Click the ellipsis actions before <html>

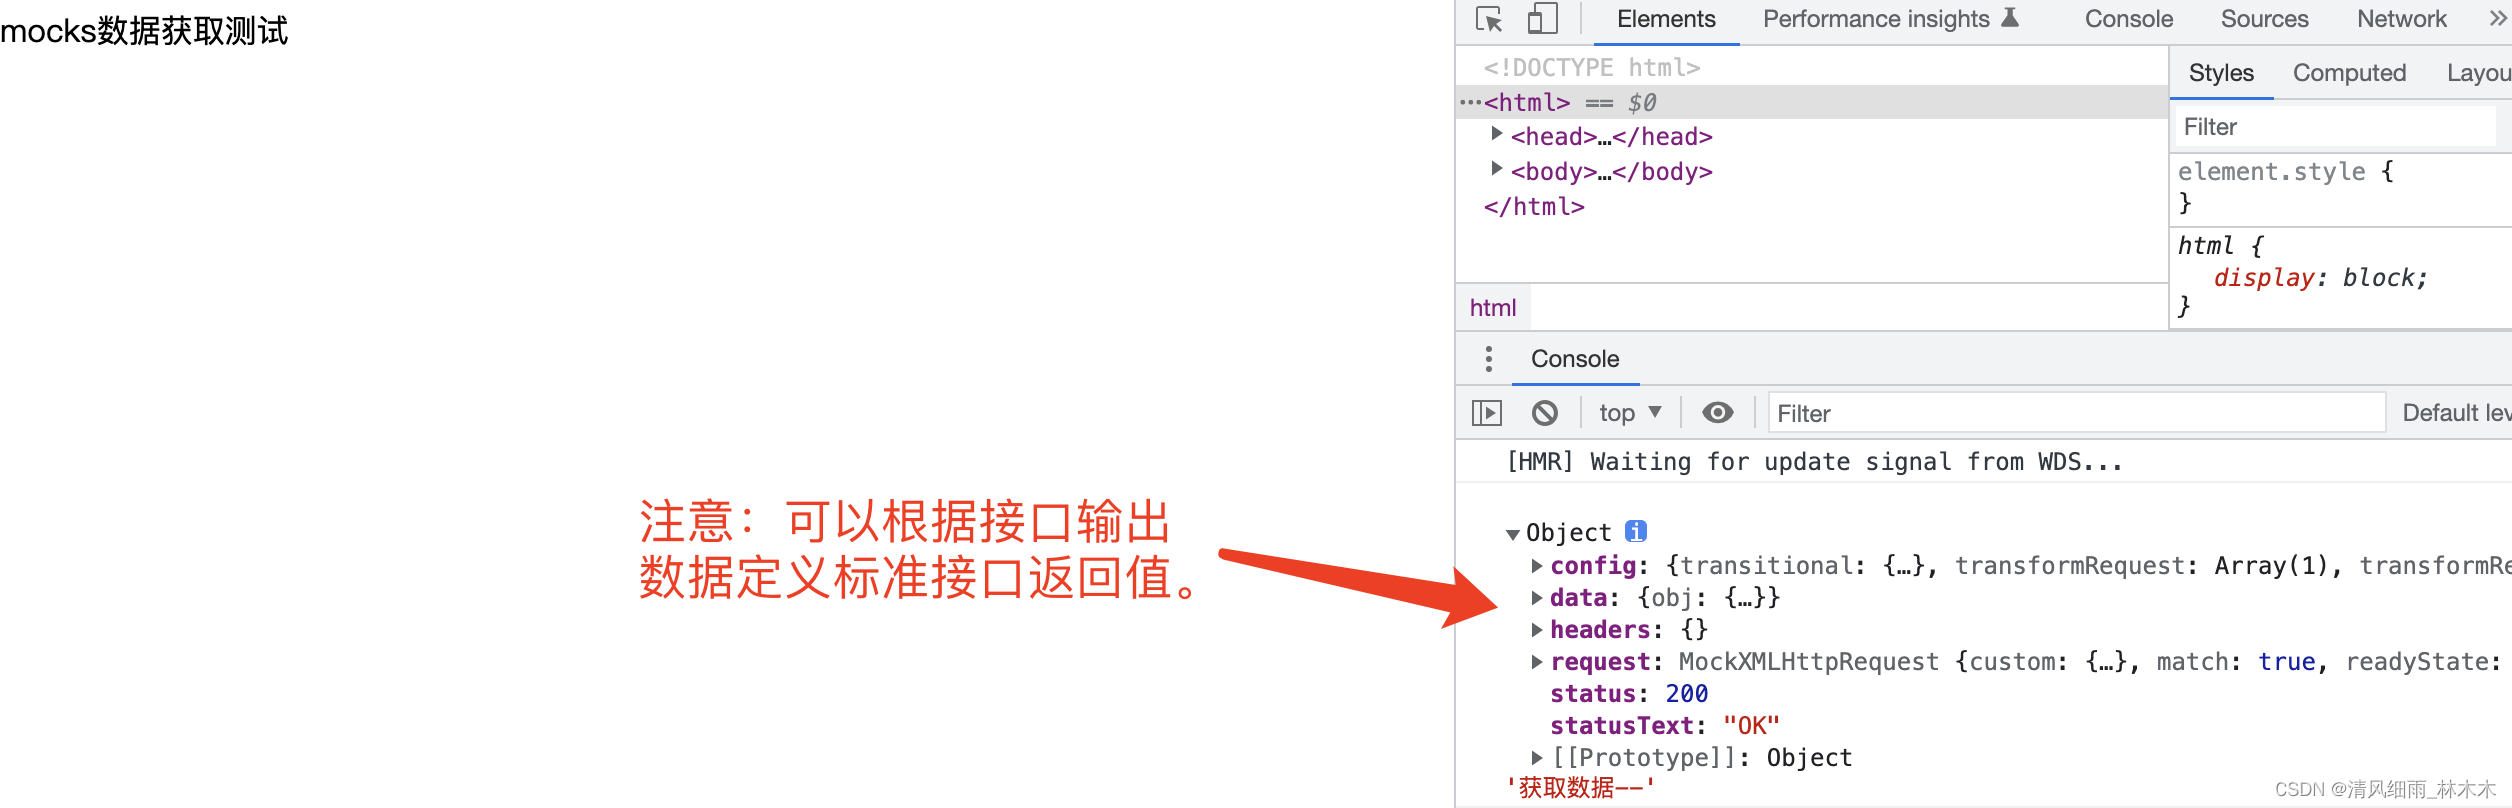point(1470,102)
